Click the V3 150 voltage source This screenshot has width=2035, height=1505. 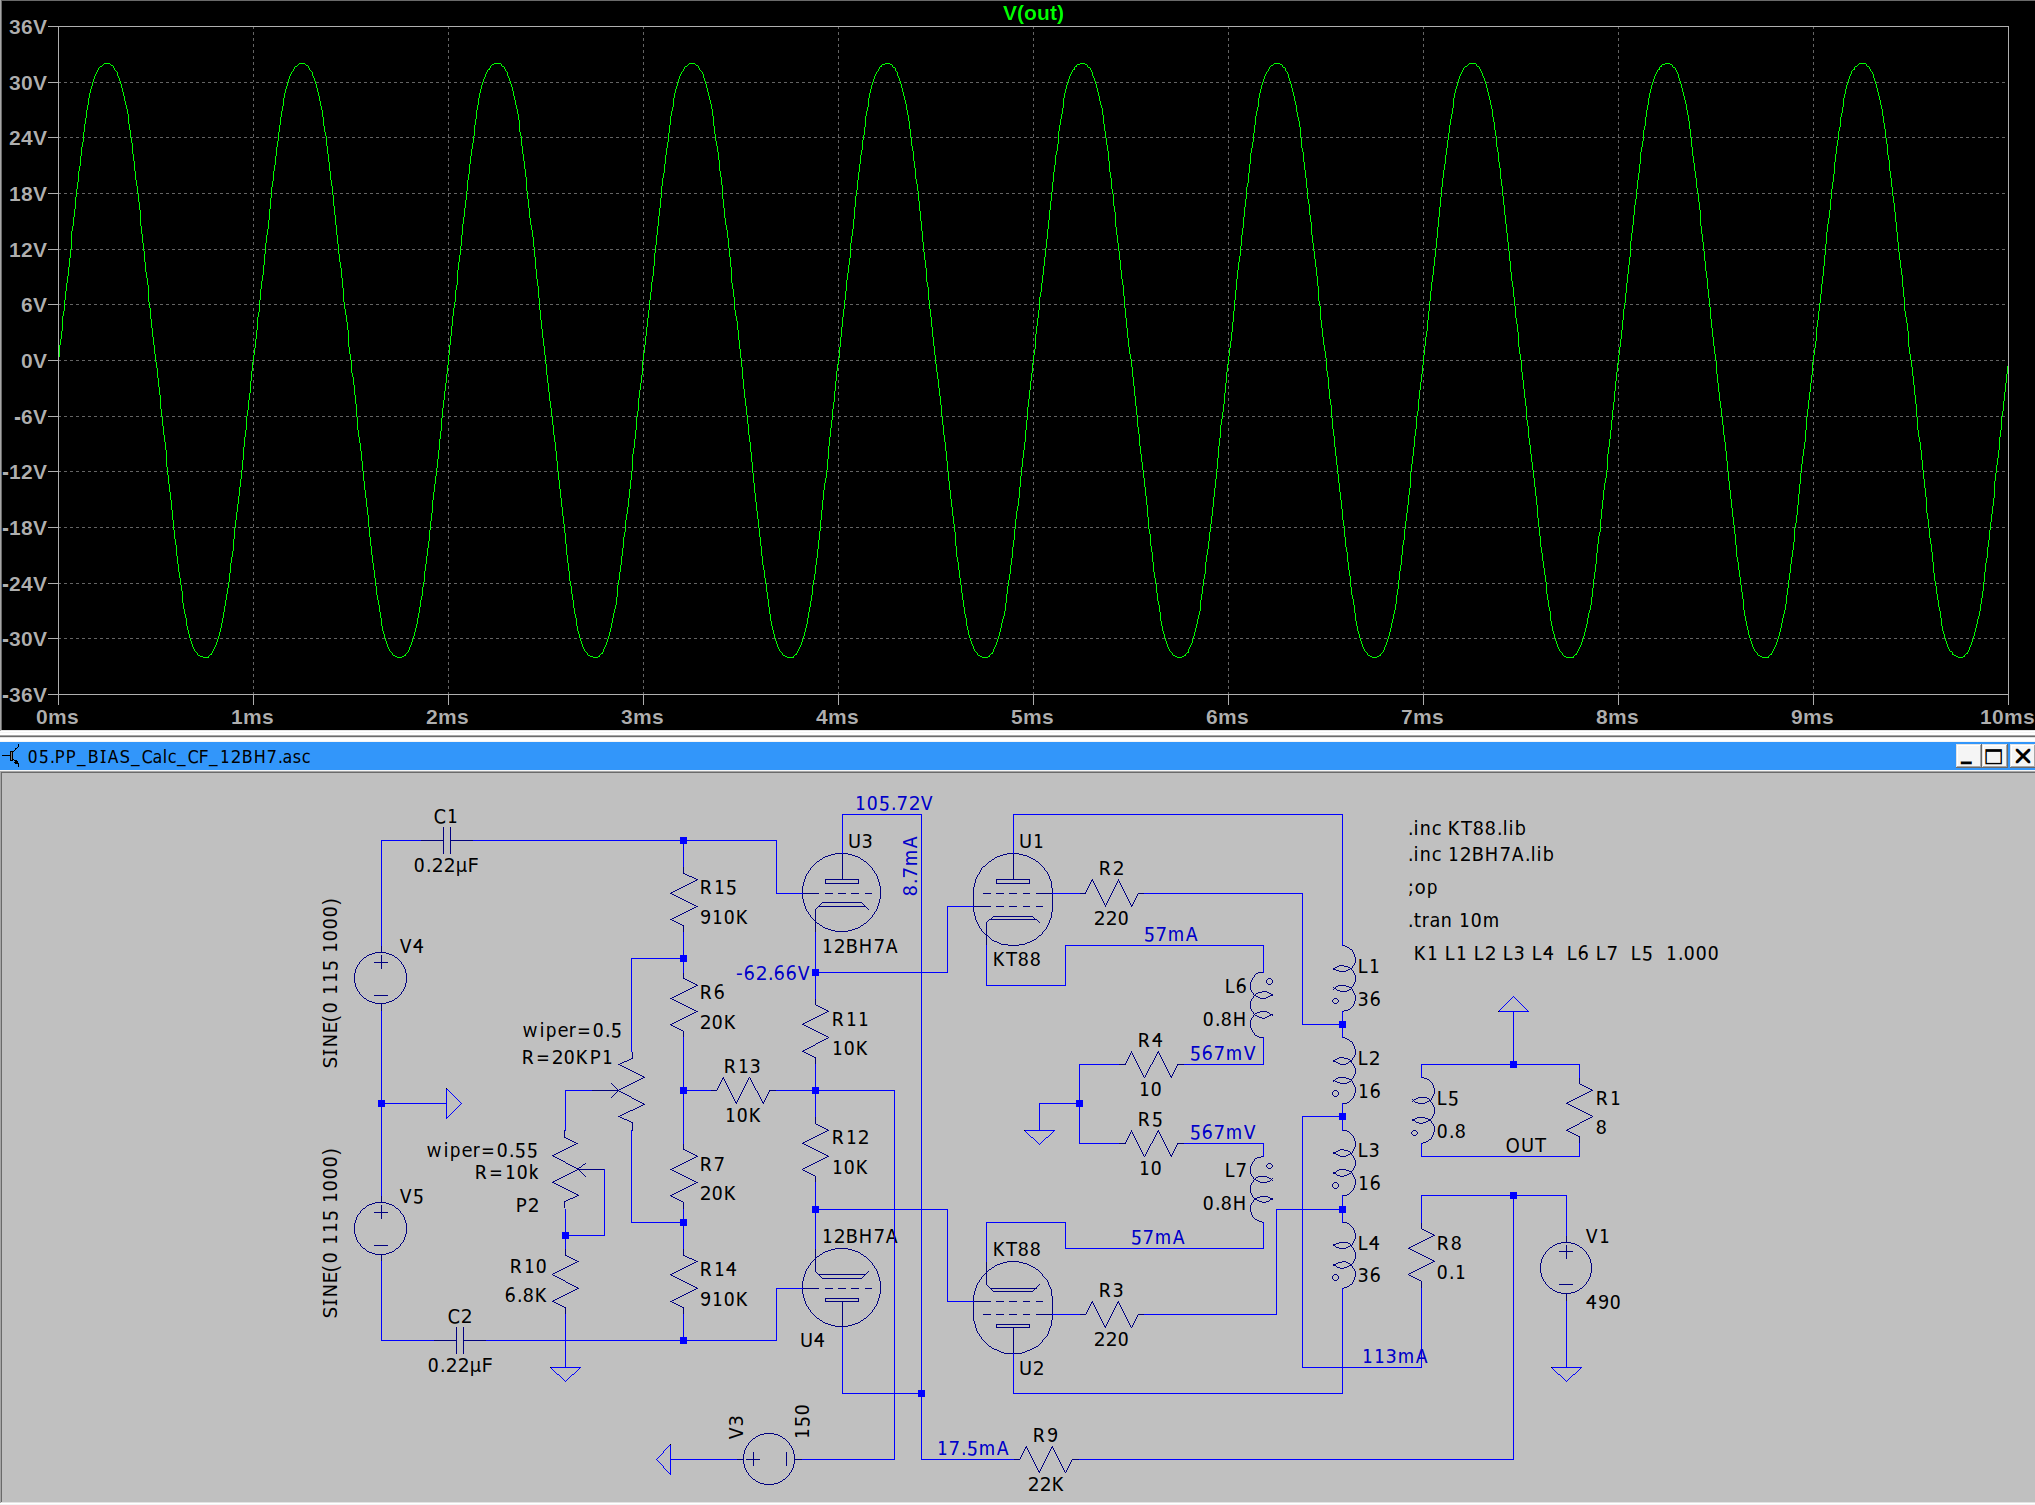point(769,1459)
